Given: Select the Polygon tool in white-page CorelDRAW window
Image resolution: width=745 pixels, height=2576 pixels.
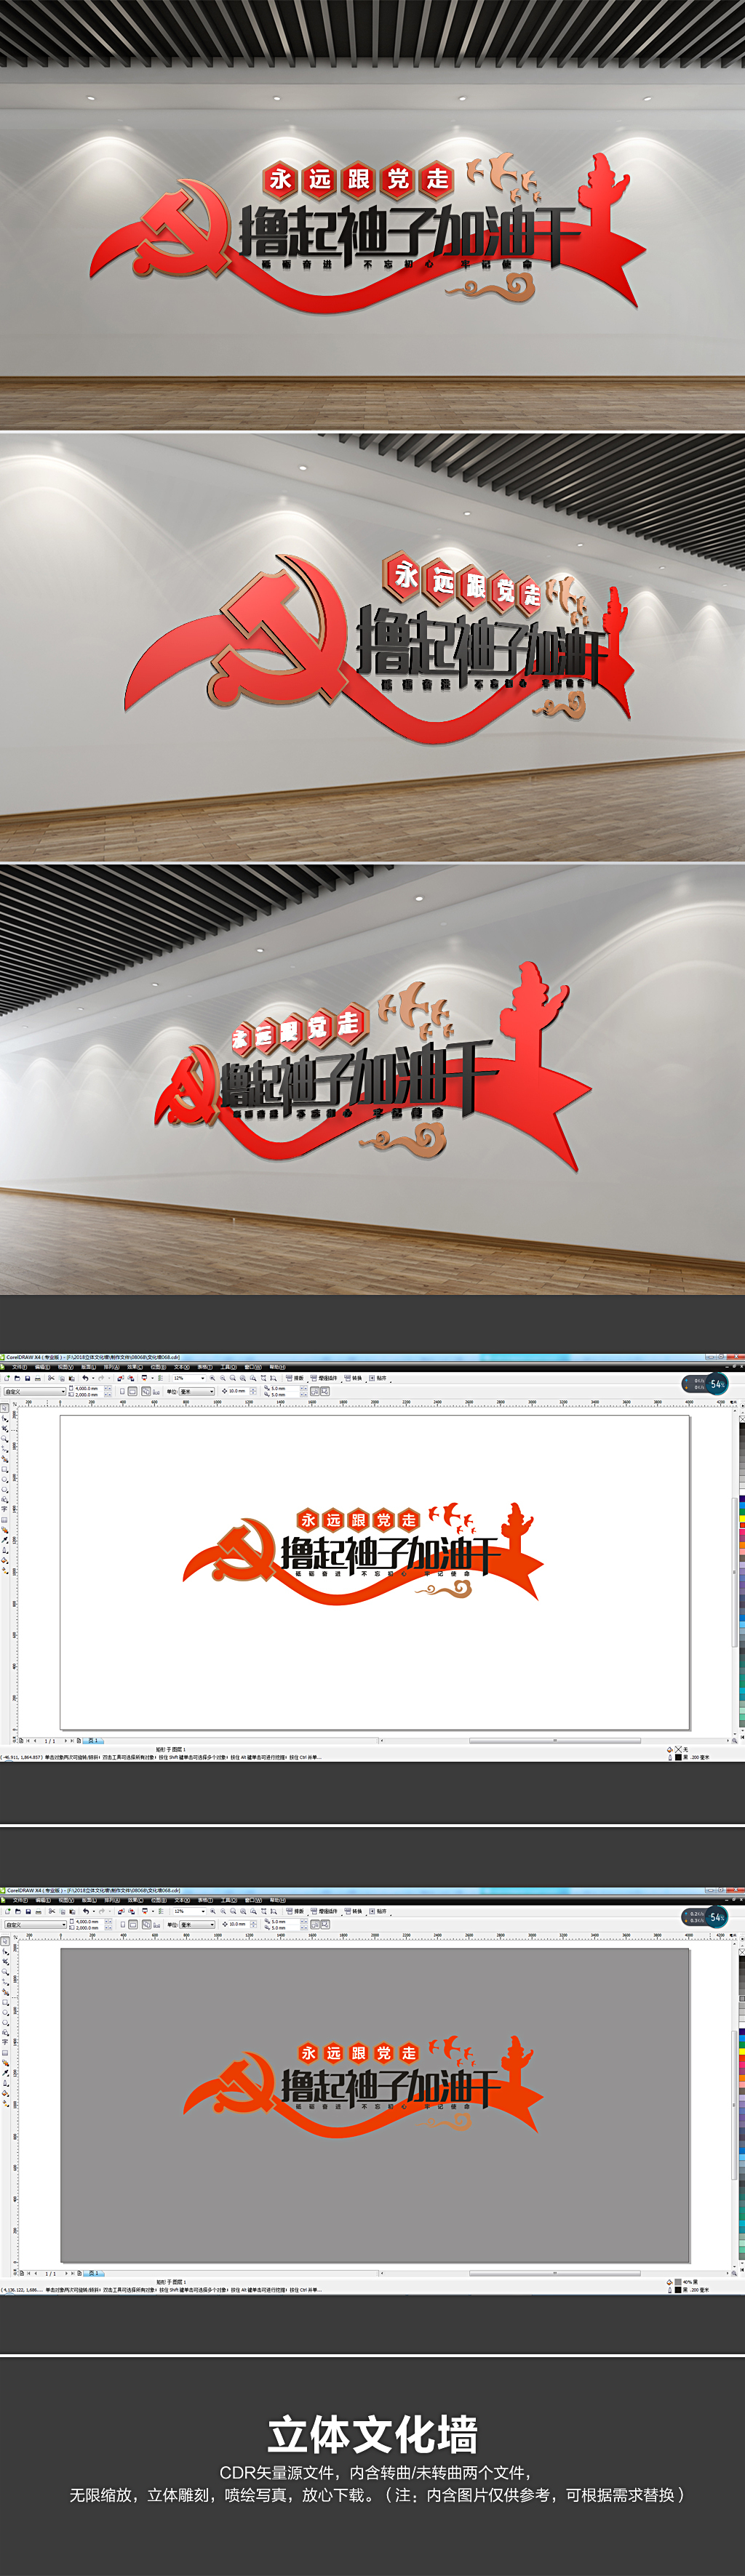Looking at the screenshot, I should 5,1490.
